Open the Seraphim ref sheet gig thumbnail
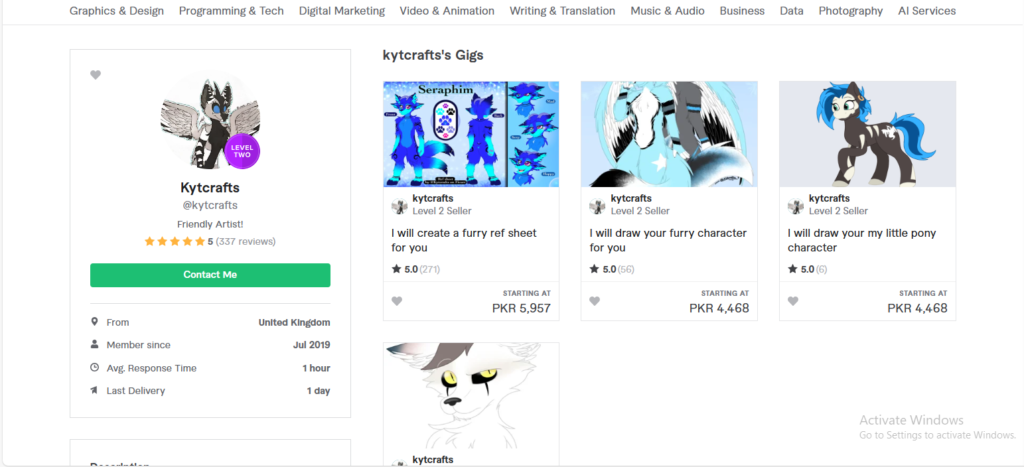 click(x=471, y=134)
